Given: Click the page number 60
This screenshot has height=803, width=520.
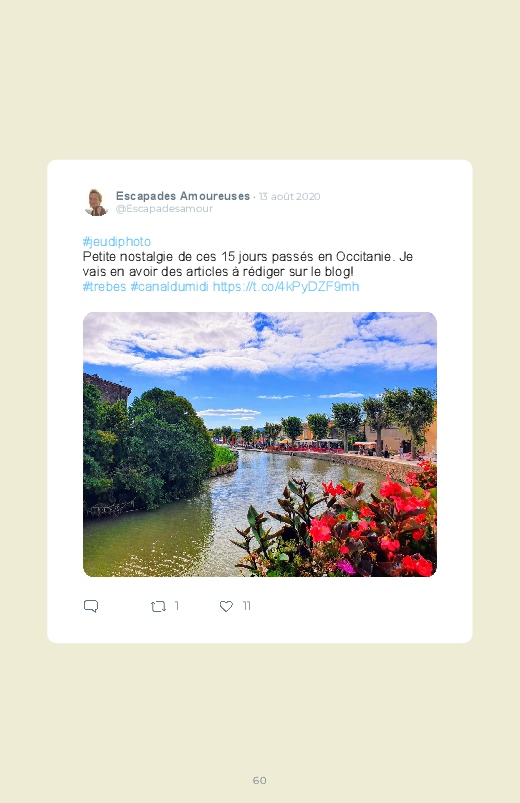Looking at the screenshot, I should [x=260, y=780].
